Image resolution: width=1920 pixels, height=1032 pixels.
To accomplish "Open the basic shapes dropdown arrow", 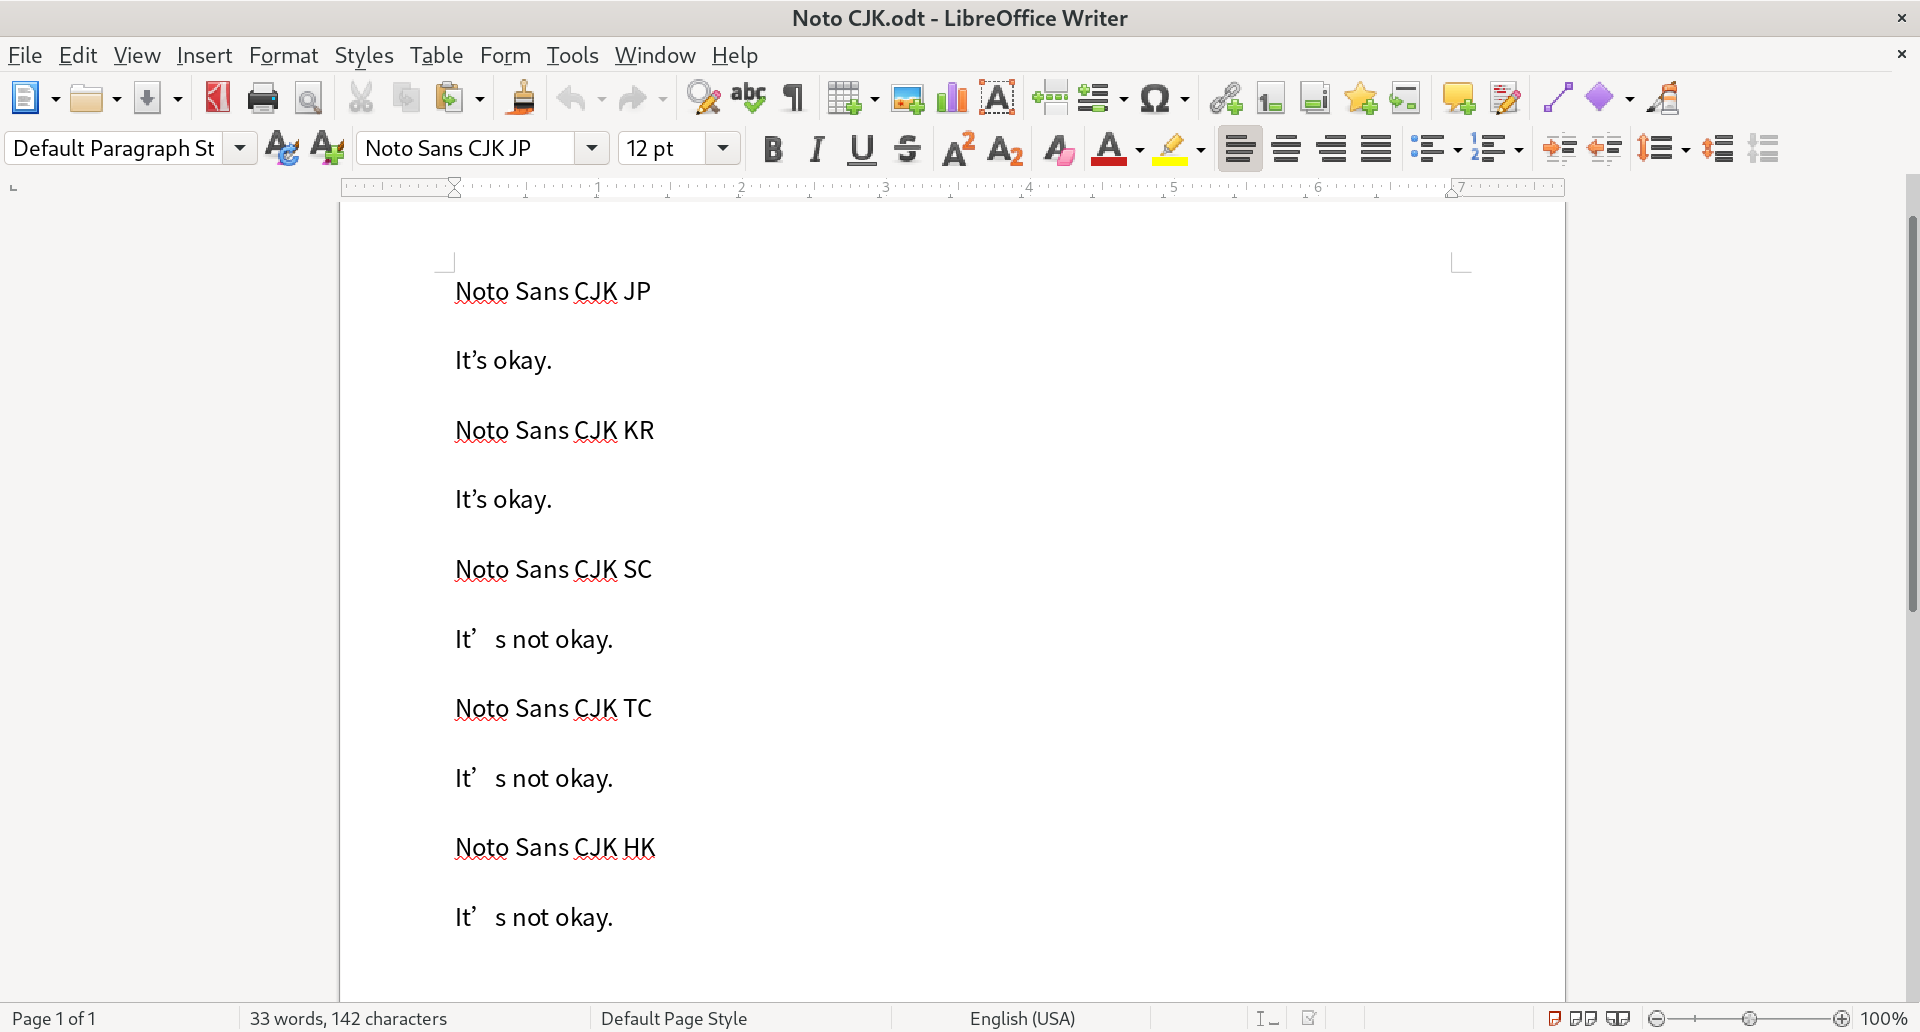I will pyautogui.click(x=1629, y=99).
